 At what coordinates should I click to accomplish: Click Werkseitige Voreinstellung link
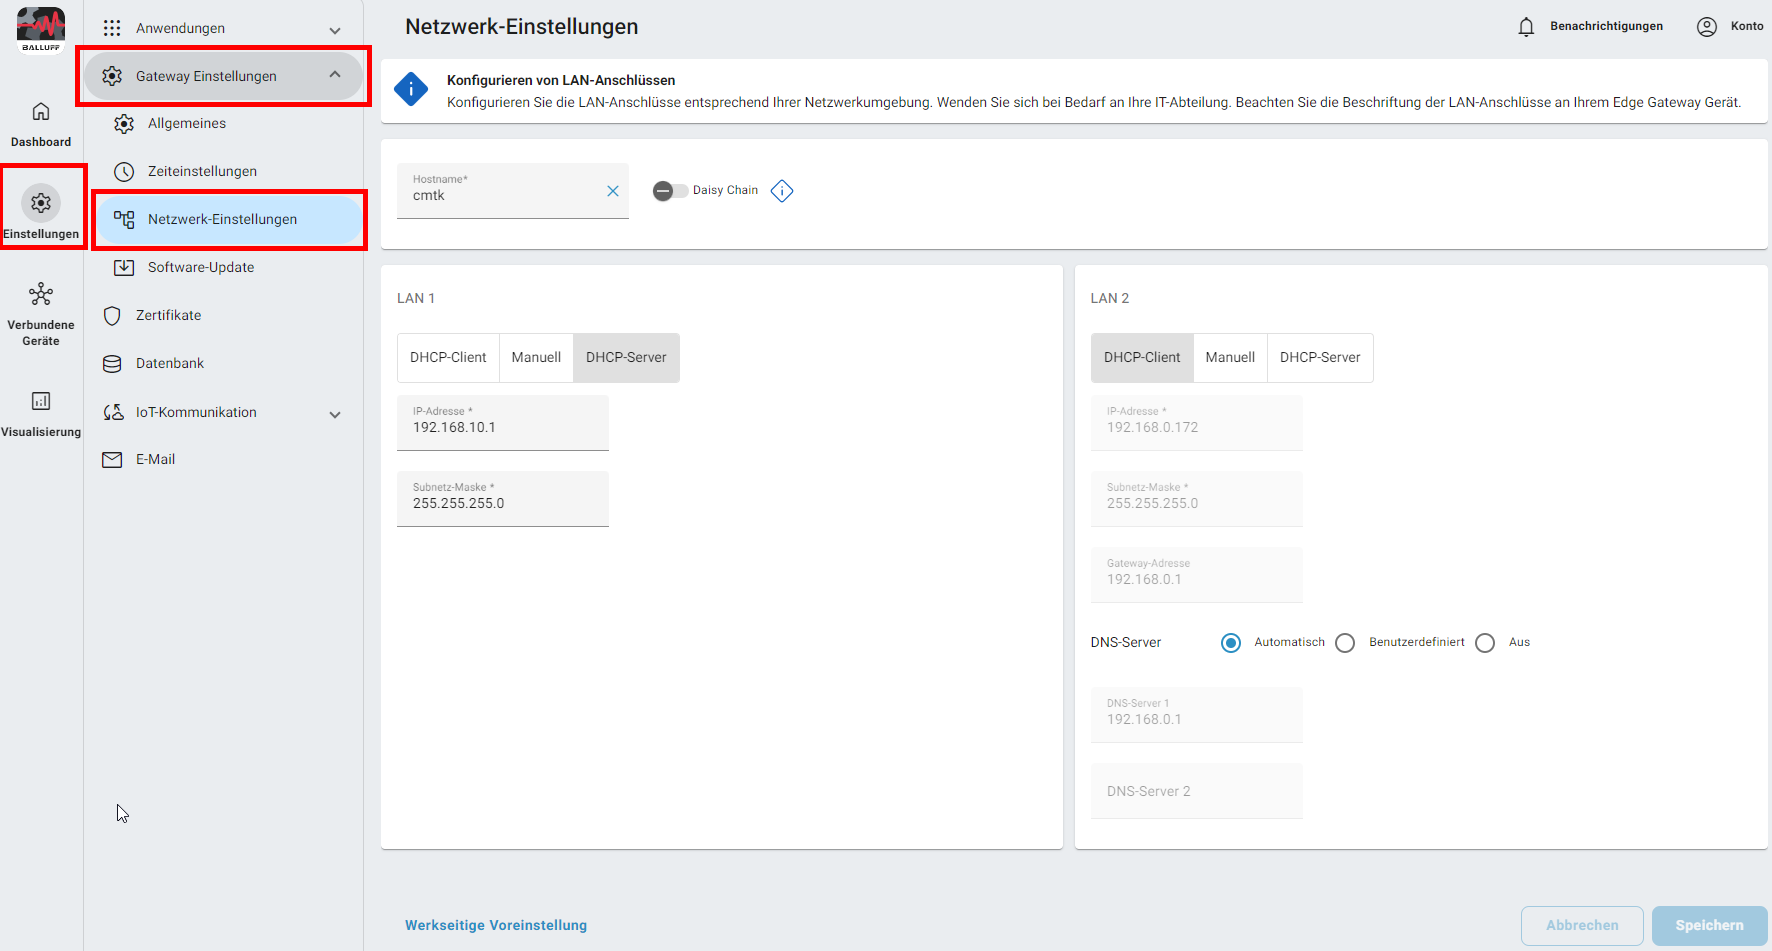496,926
